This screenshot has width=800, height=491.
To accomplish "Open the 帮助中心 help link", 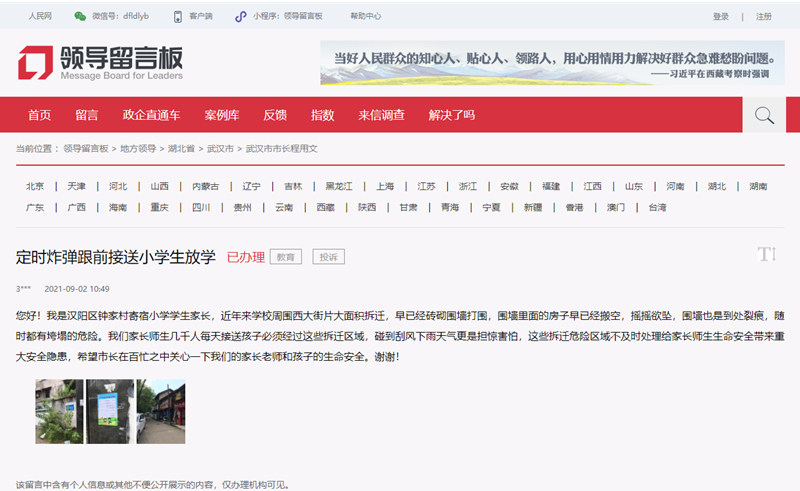I will point(365,17).
